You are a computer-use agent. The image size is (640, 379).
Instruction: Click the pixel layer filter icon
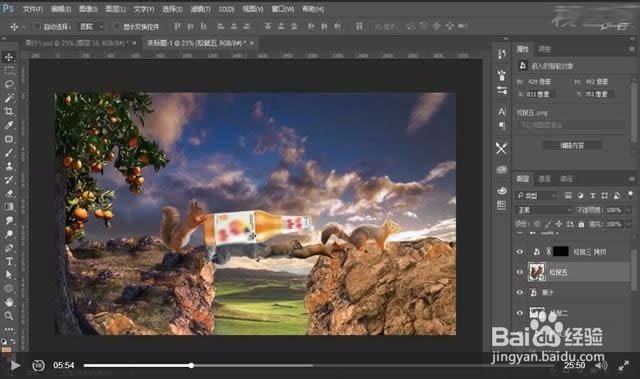568,196
